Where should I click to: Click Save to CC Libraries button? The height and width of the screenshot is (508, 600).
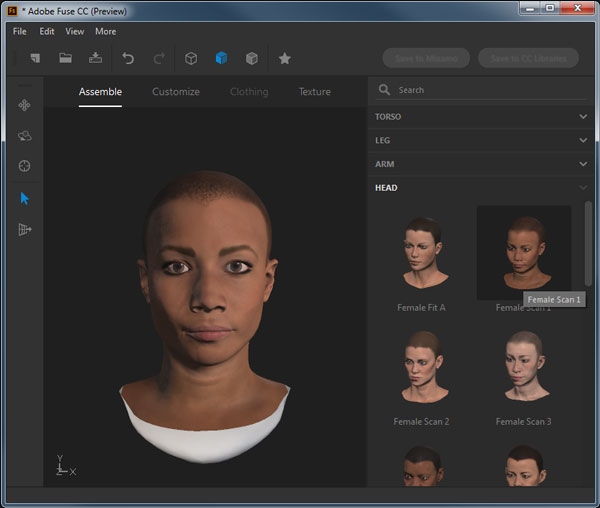(x=528, y=58)
